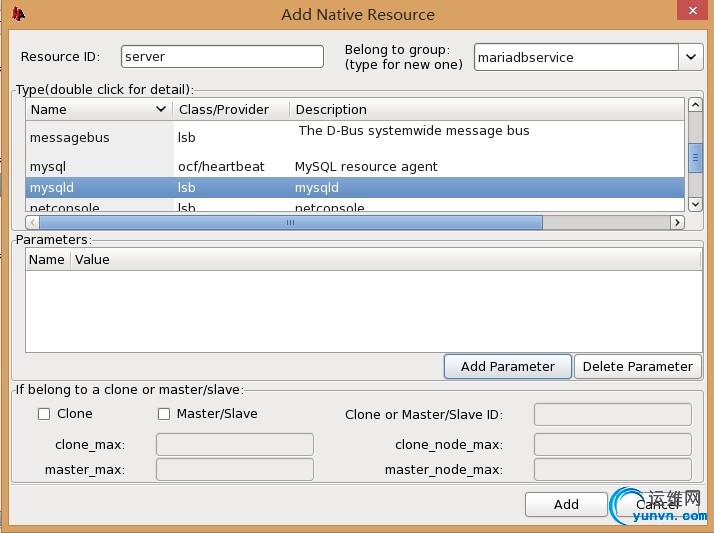Open the Belong to group dropdown
The height and width of the screenshot is (533, 714).
pyautogui.click(x=691, y=57)
